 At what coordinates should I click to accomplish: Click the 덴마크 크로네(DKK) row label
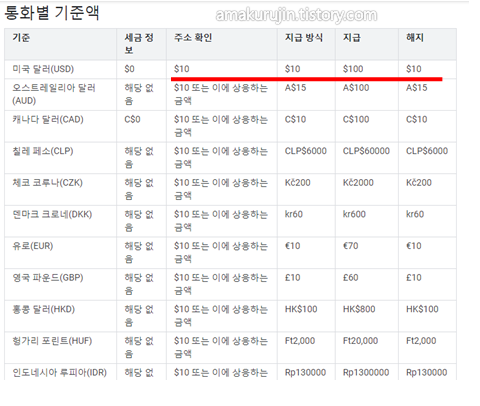coord(52,214)
